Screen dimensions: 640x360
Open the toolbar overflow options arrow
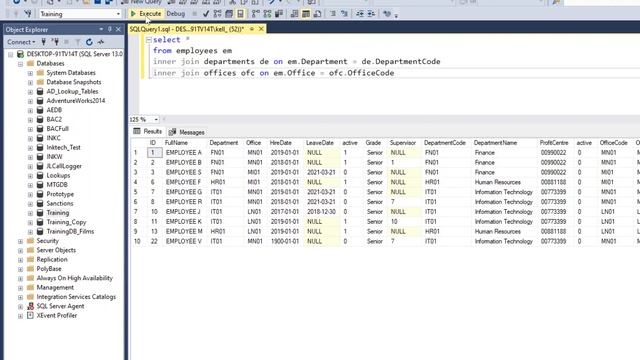[x=396, y=16]
